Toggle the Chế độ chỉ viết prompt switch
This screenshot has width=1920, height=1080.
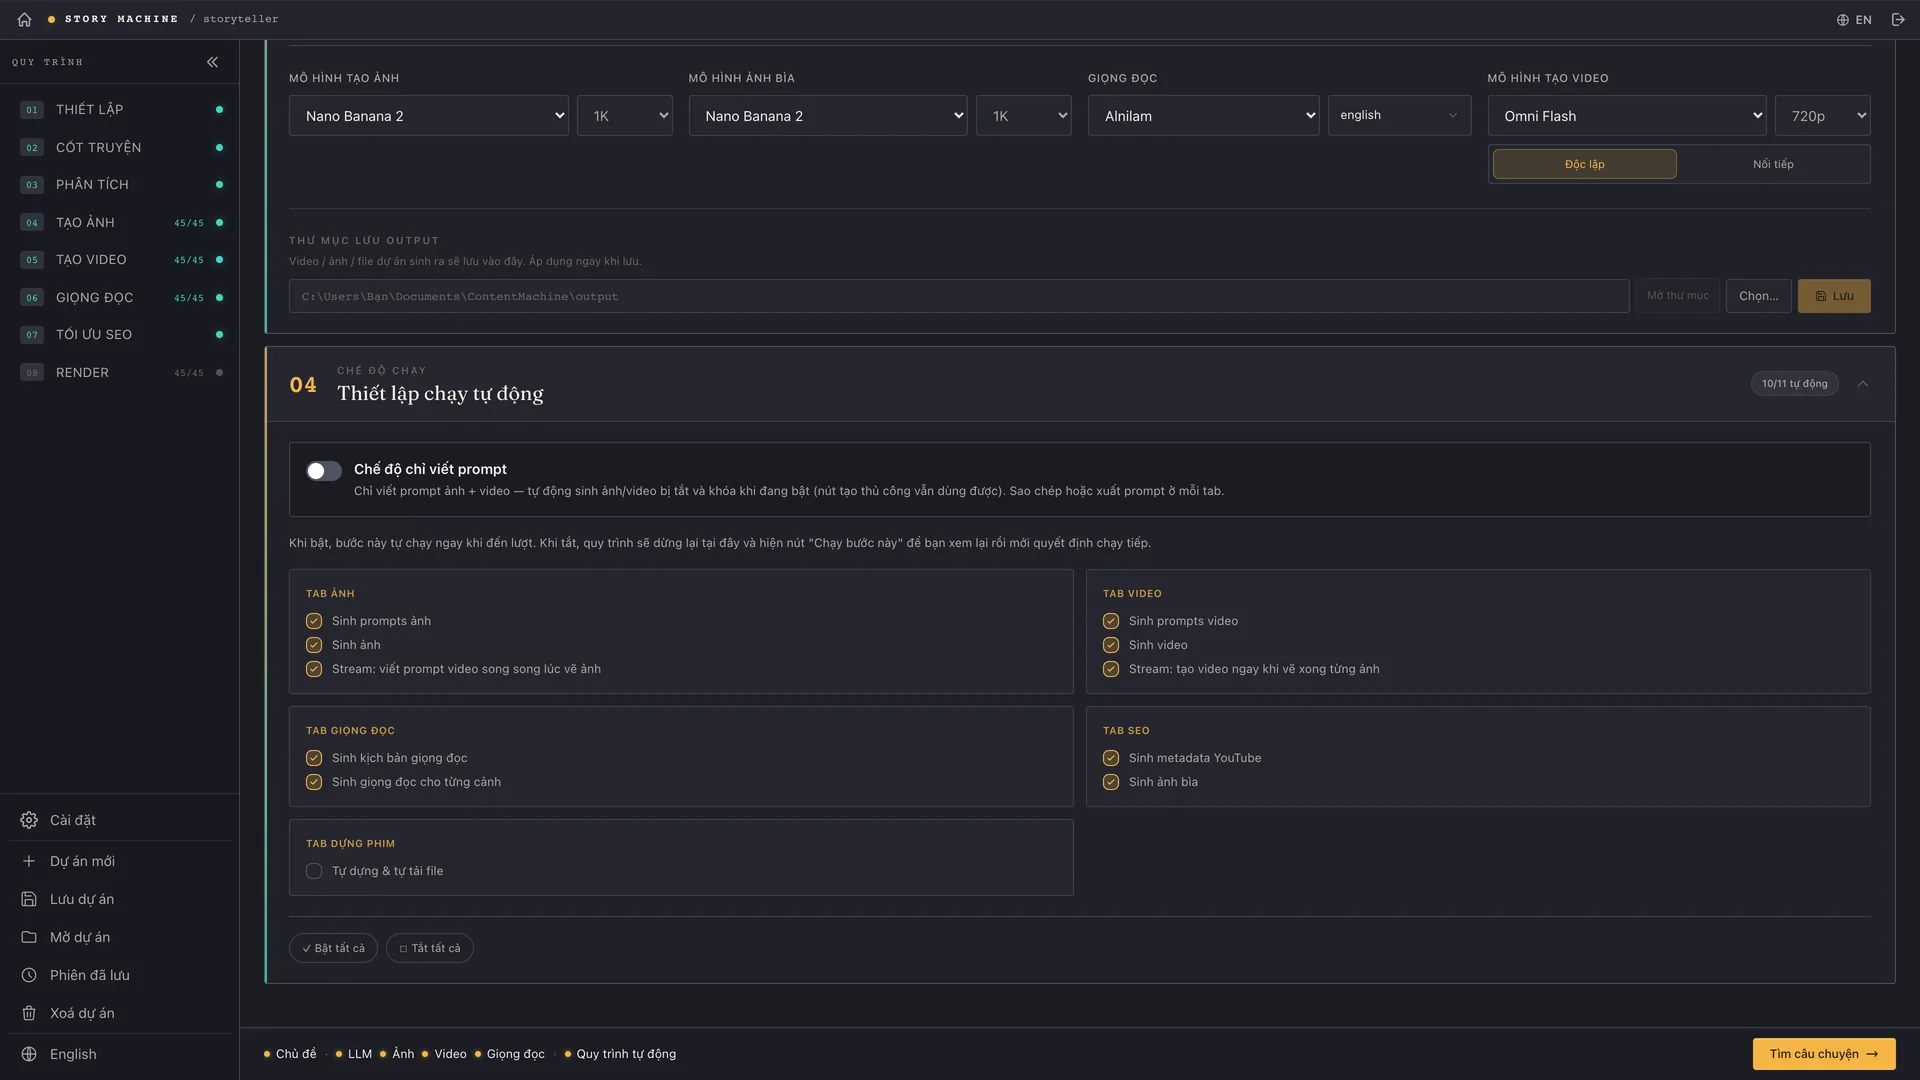pos(323,471)
